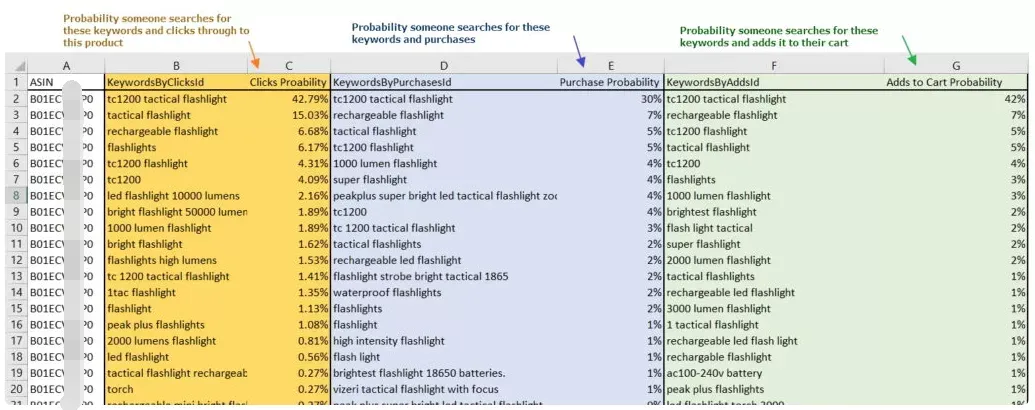Select '1 tactical flashlight' cell
This screenshot has height=410, width=1035.
[774, 325]
